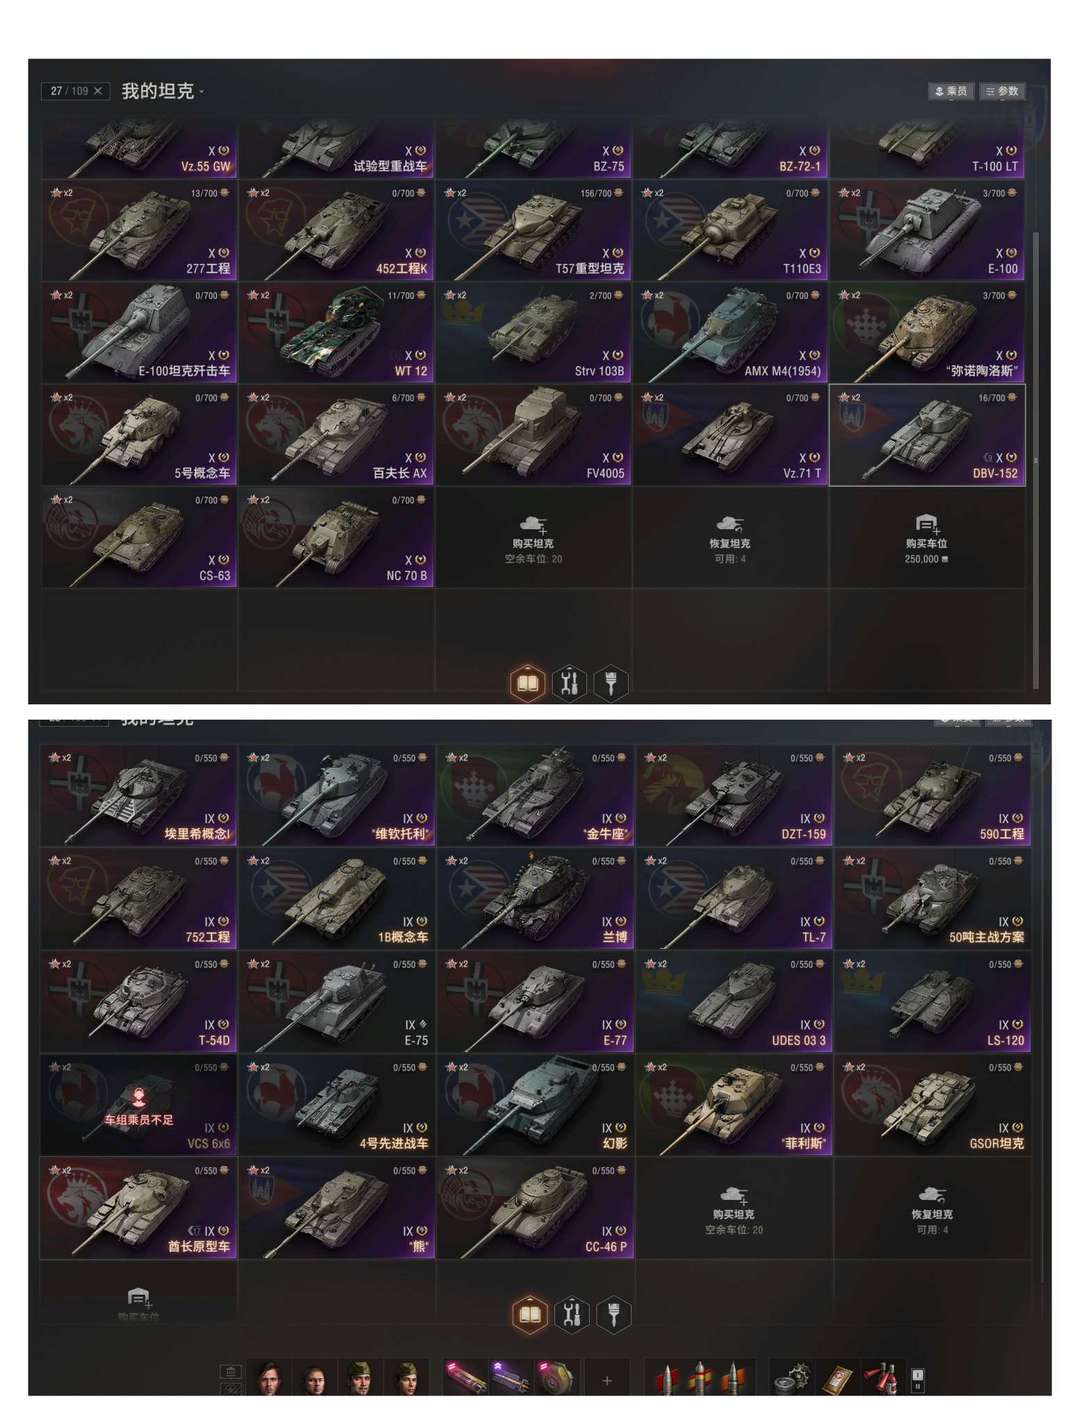Select the repair kit consumable icon
The image size is (1080, 1424).
[794, 1379]
